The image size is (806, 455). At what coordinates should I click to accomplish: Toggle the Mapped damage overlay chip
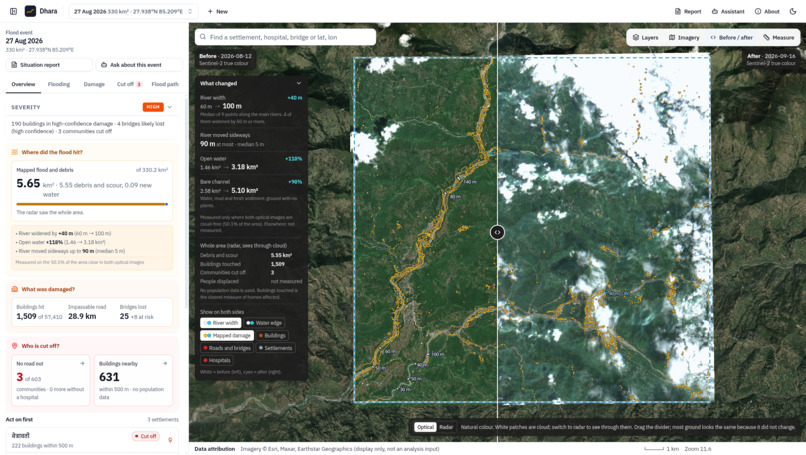coord(227,335)
